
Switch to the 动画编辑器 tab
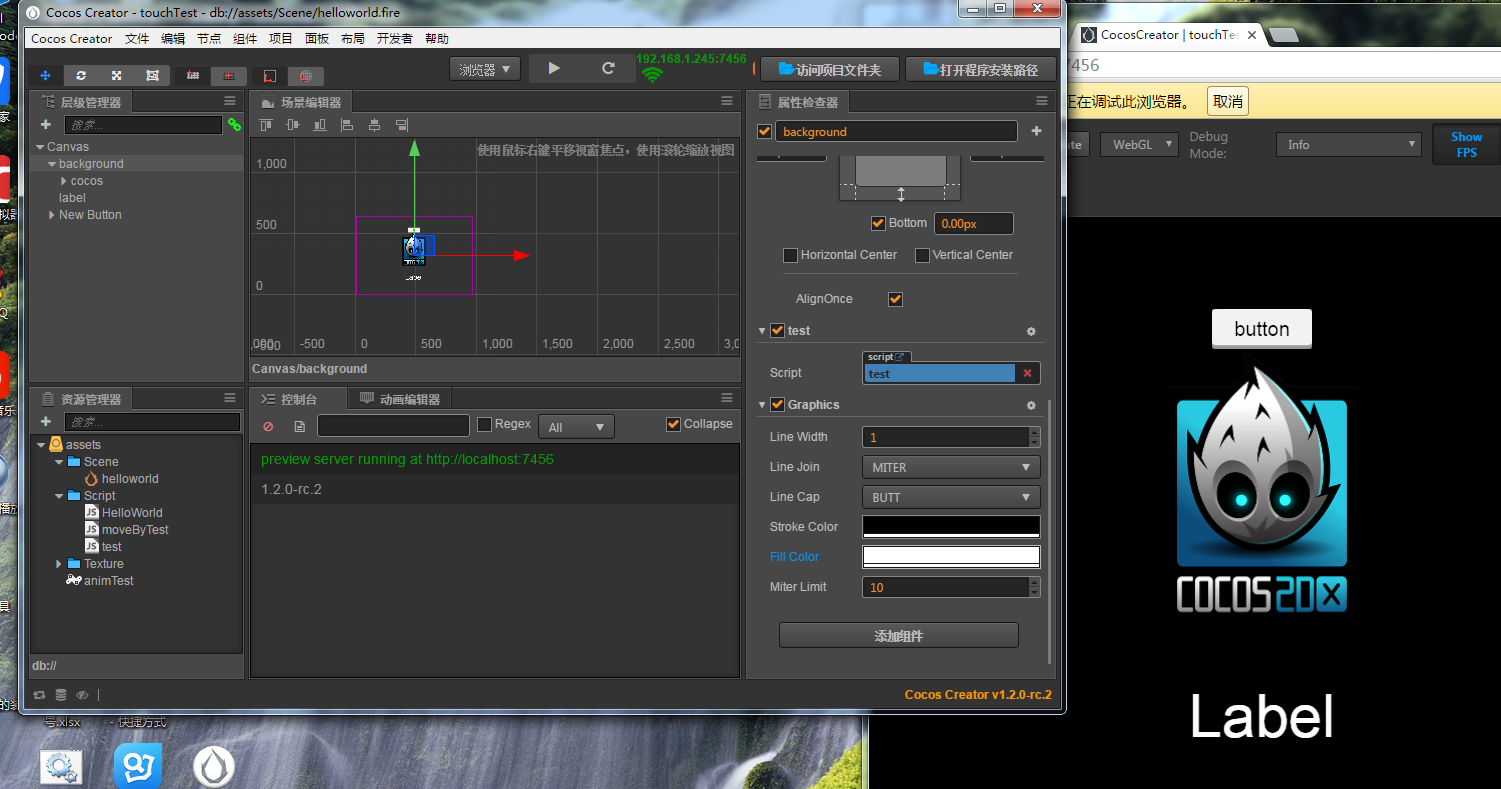(400, 399)
